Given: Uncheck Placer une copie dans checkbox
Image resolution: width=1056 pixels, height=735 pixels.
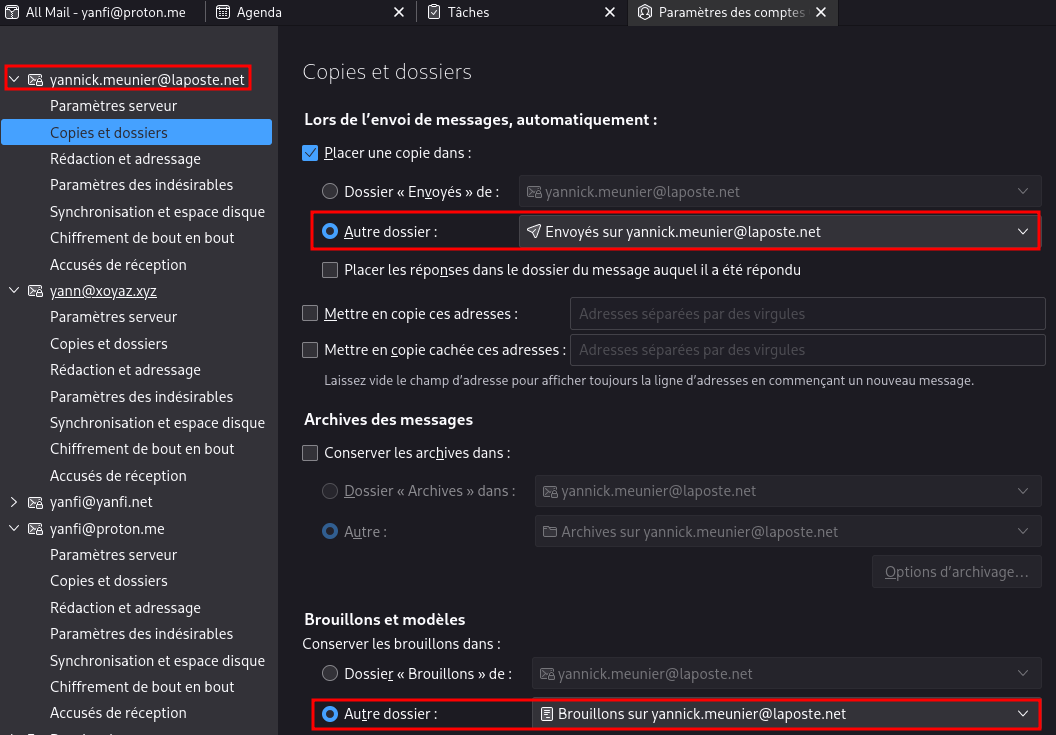Looking at the screenshot, I should [x=310, y=153].
